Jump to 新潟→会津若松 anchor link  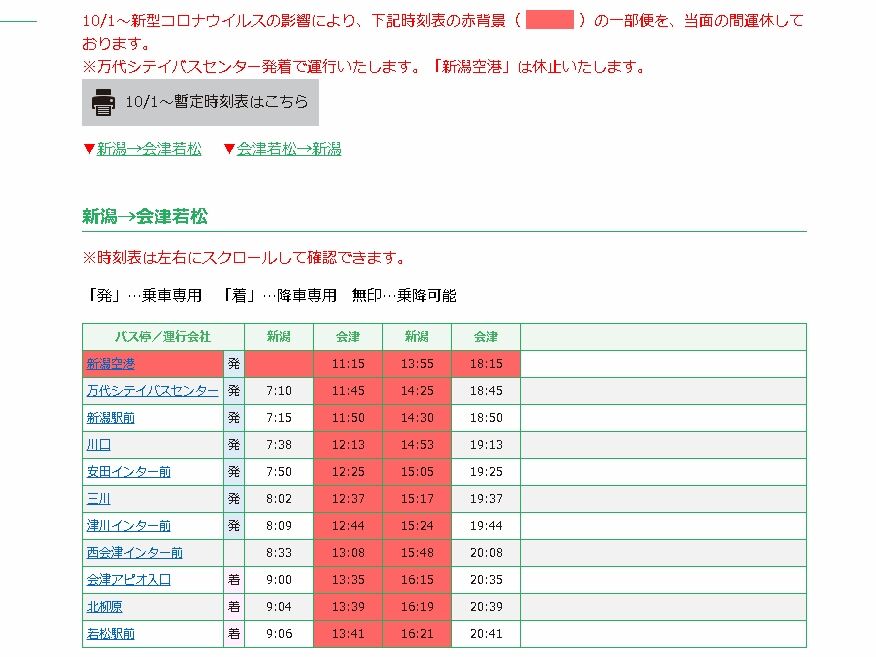[149, 149]
